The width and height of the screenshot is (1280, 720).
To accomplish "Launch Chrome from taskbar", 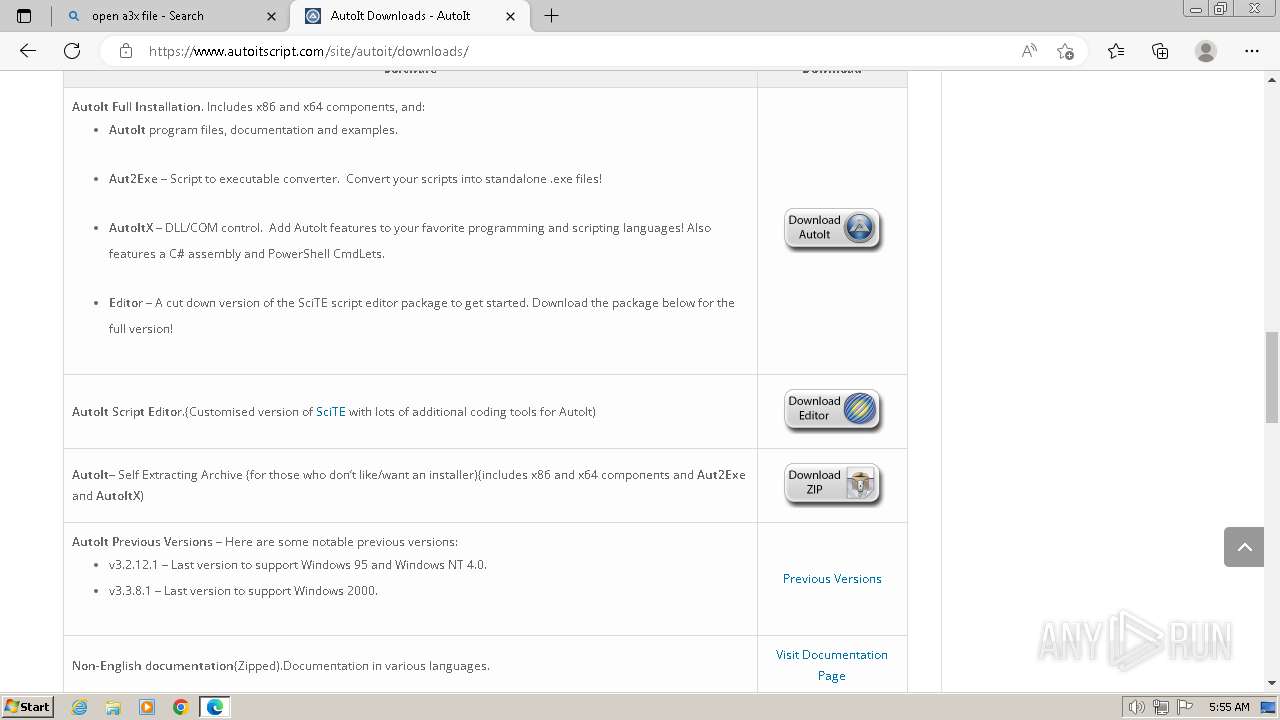I will [x=181, y=707].
